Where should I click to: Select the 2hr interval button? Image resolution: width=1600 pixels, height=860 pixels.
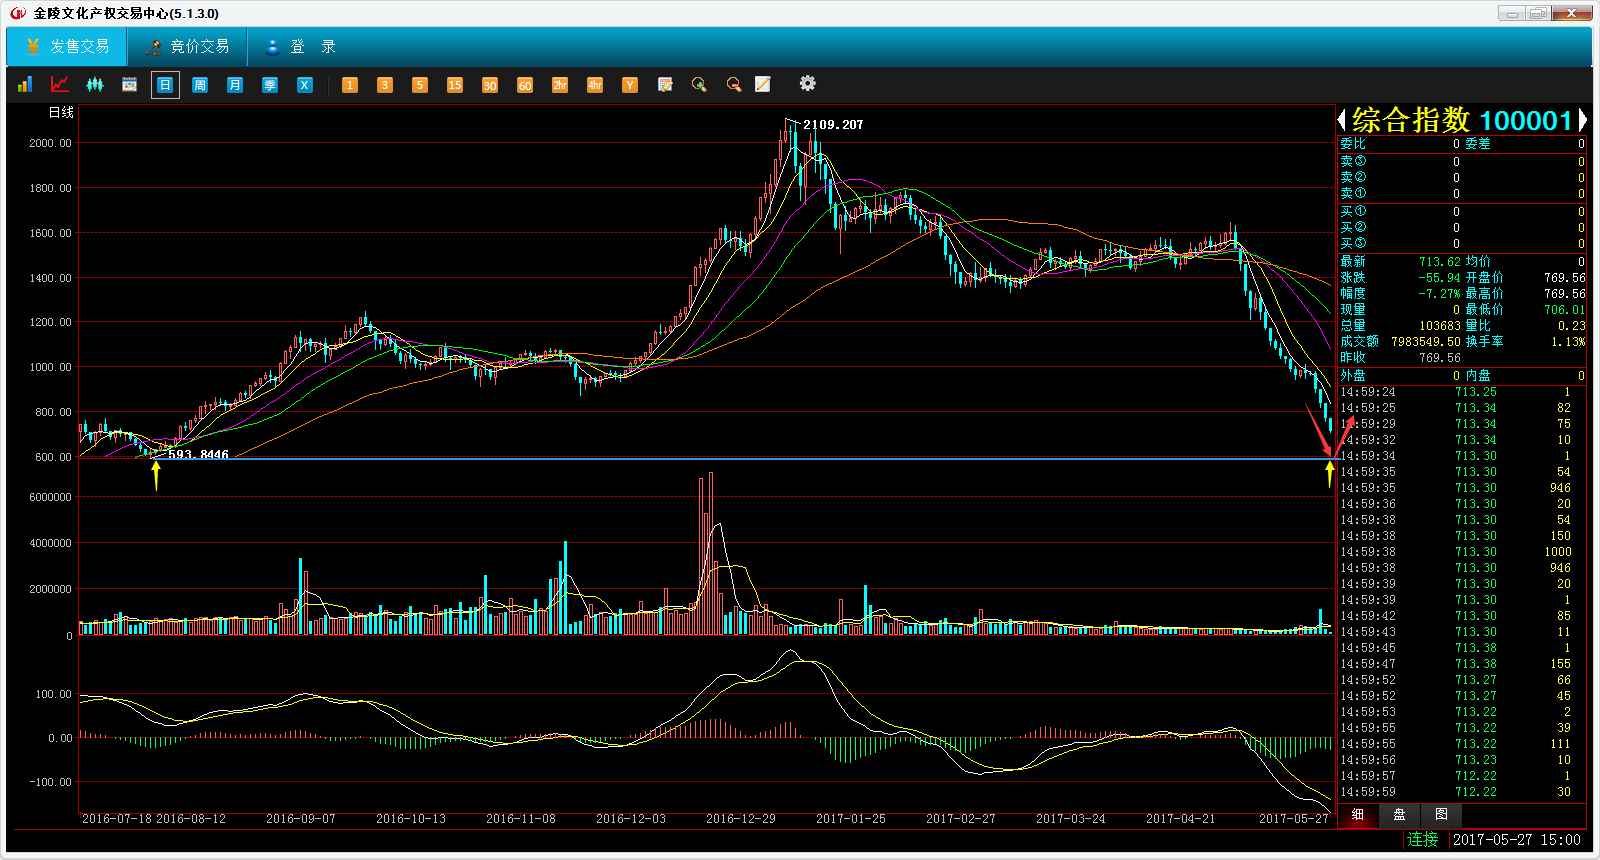560,85
